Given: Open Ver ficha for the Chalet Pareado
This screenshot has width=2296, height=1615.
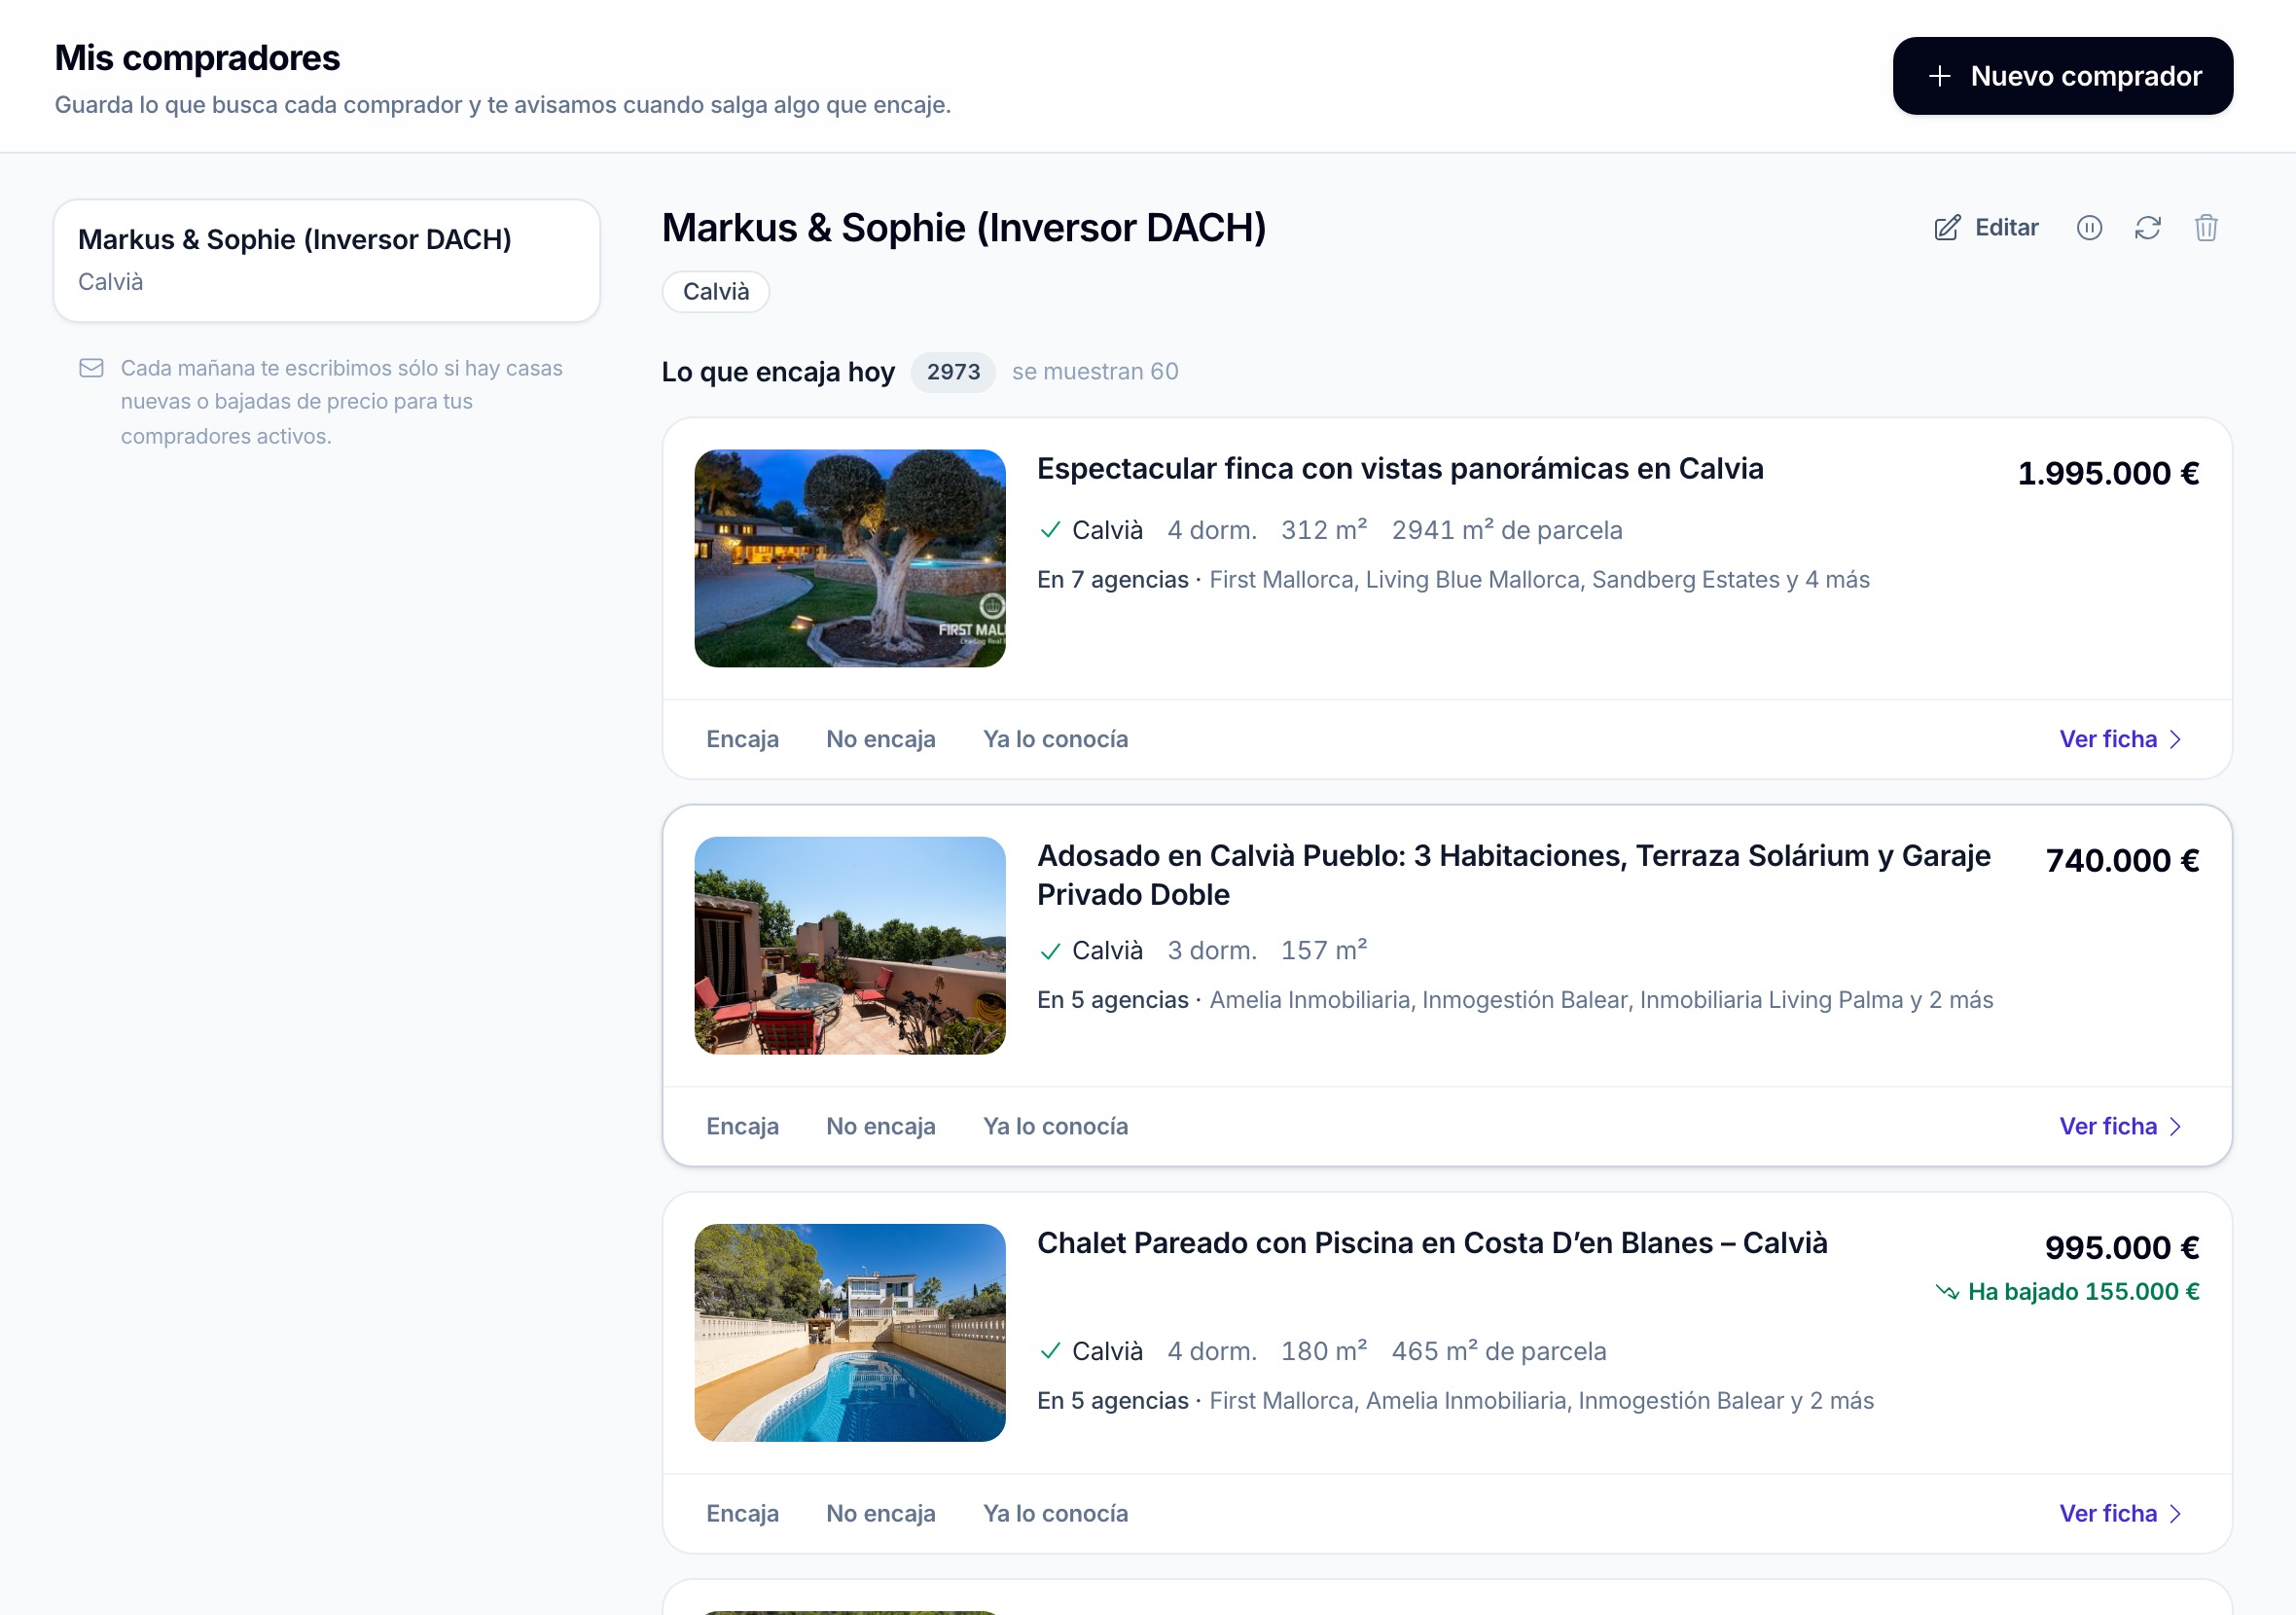Looking at the screenshot, I should tap(2121, 1513).
